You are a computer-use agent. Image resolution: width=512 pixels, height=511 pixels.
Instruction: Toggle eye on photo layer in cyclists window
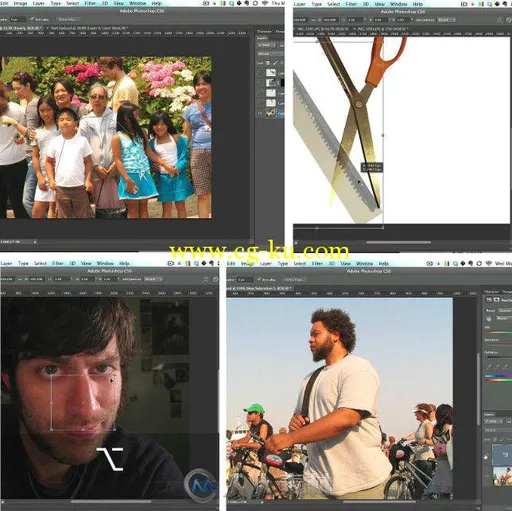[487, 476]
